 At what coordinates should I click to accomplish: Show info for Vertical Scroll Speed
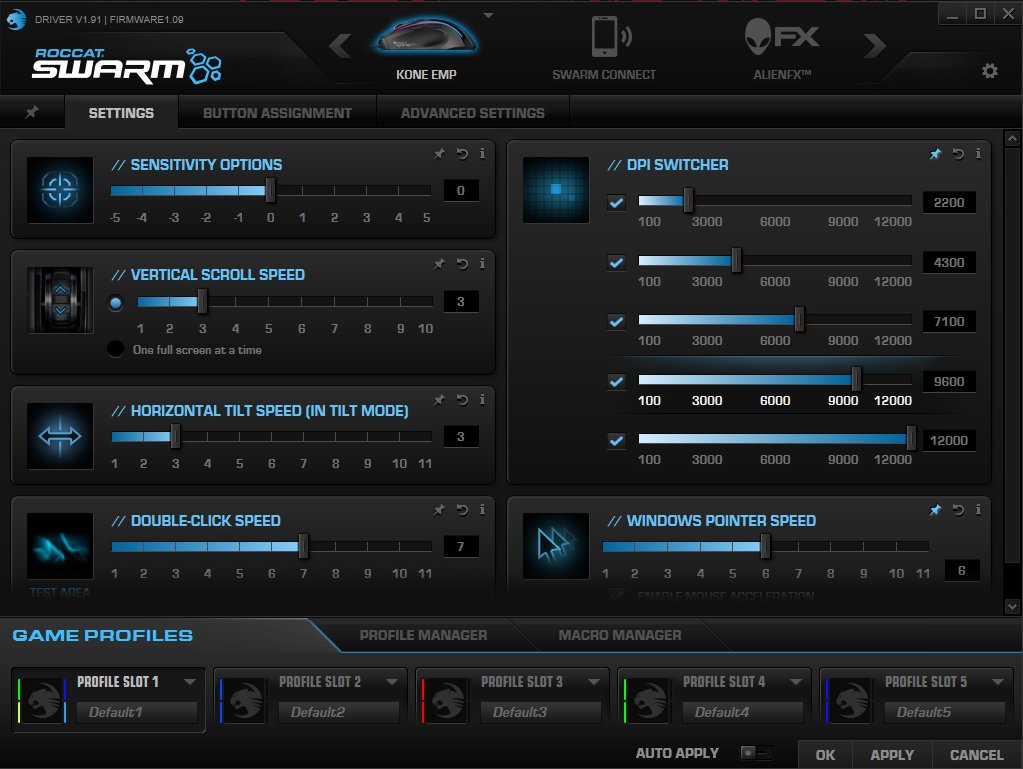coord(482,264)
